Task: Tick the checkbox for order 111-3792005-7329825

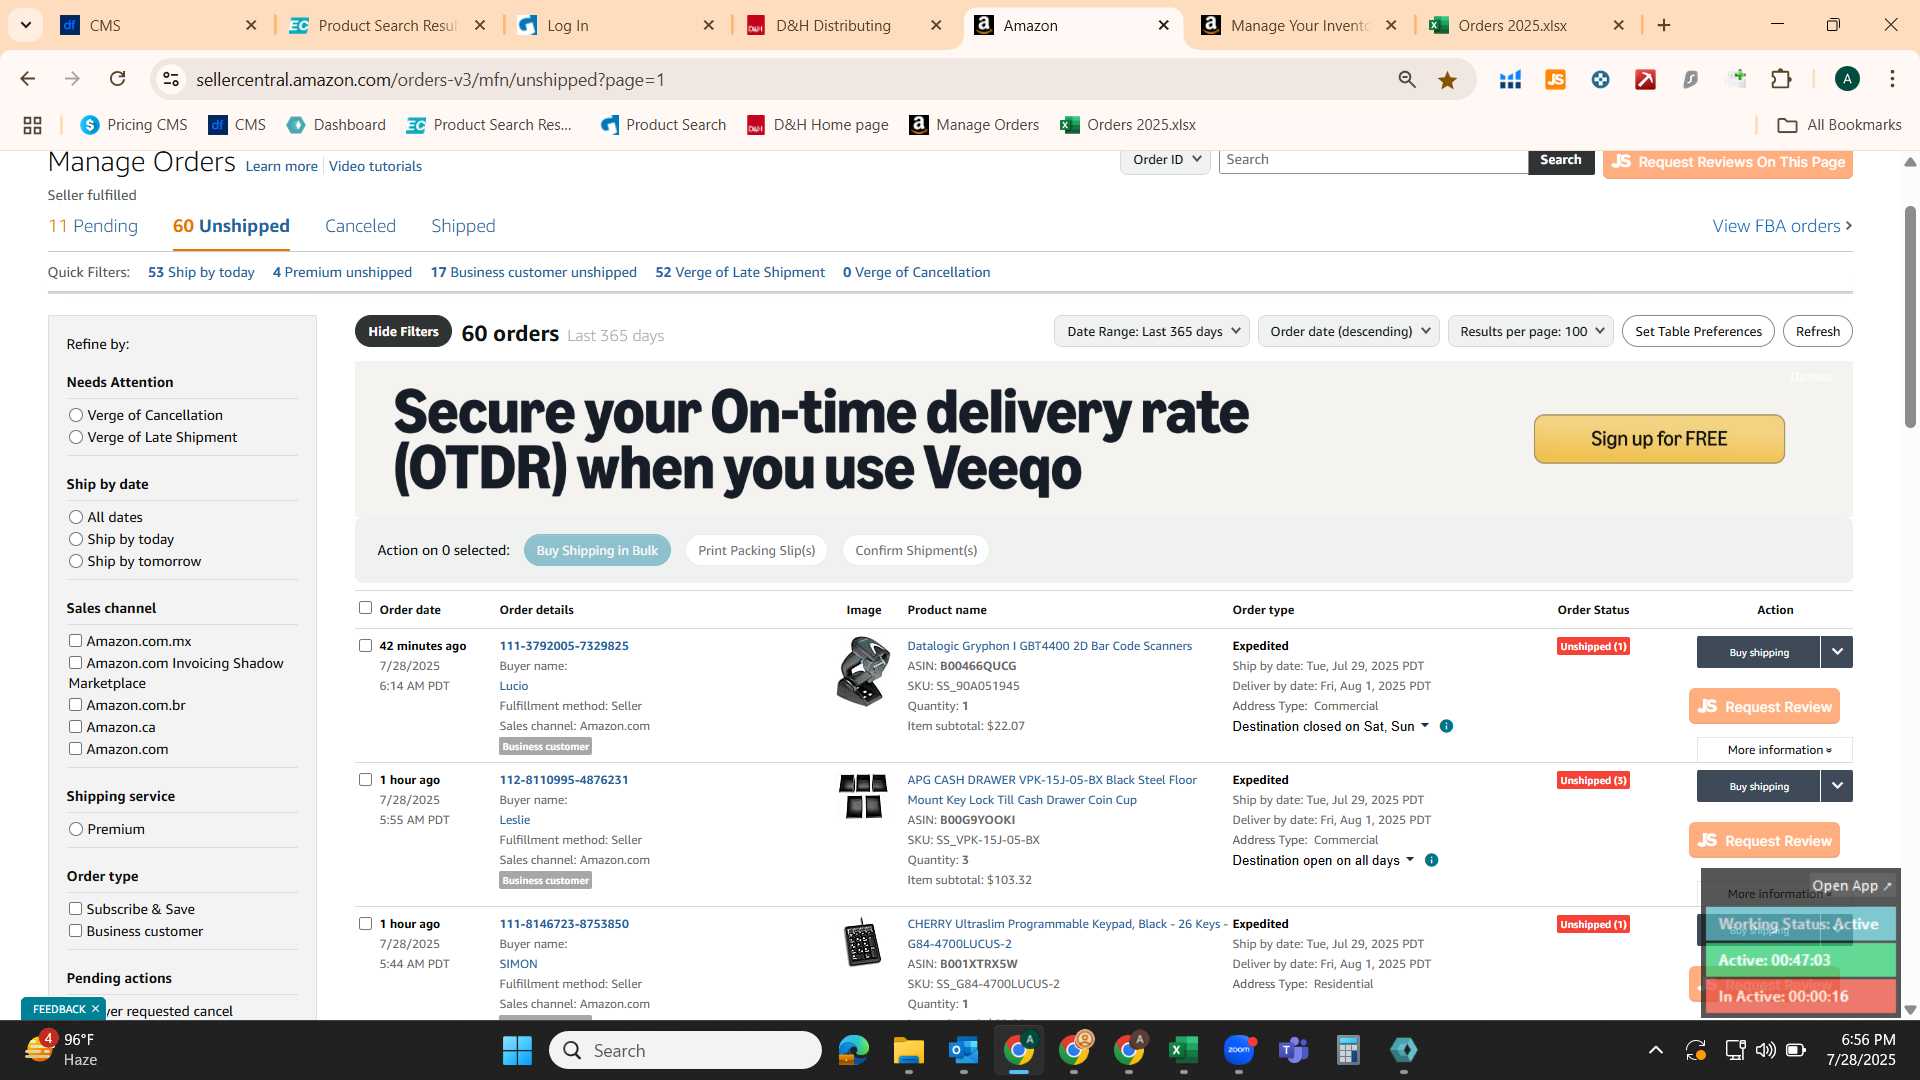Action: [x=365, y=646]
